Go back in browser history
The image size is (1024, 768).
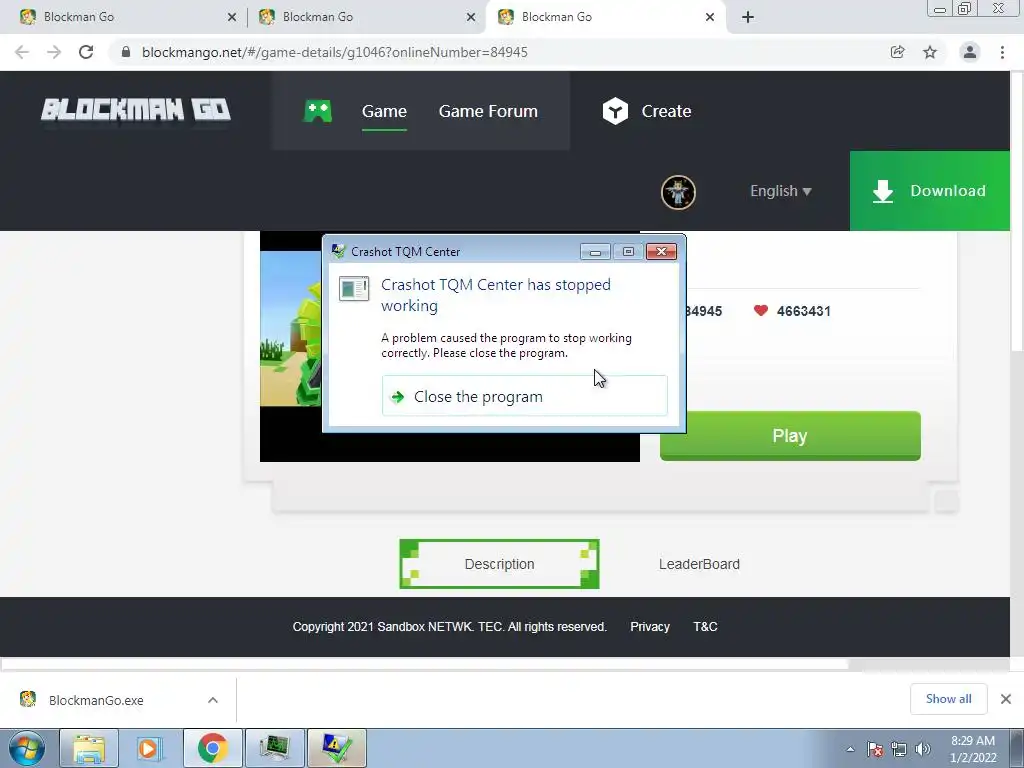[x=22, y=52]
